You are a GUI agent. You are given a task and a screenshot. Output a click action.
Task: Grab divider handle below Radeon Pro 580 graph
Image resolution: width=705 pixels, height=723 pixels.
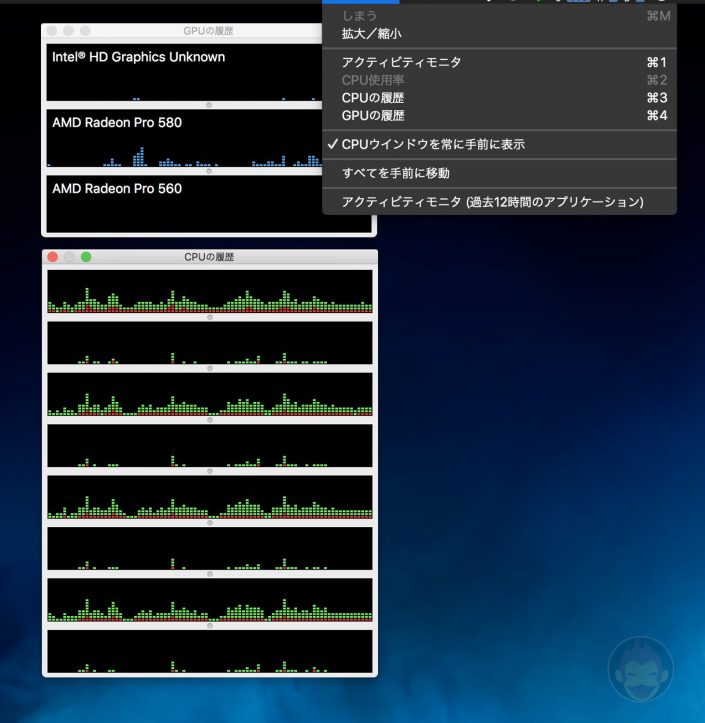209,171
